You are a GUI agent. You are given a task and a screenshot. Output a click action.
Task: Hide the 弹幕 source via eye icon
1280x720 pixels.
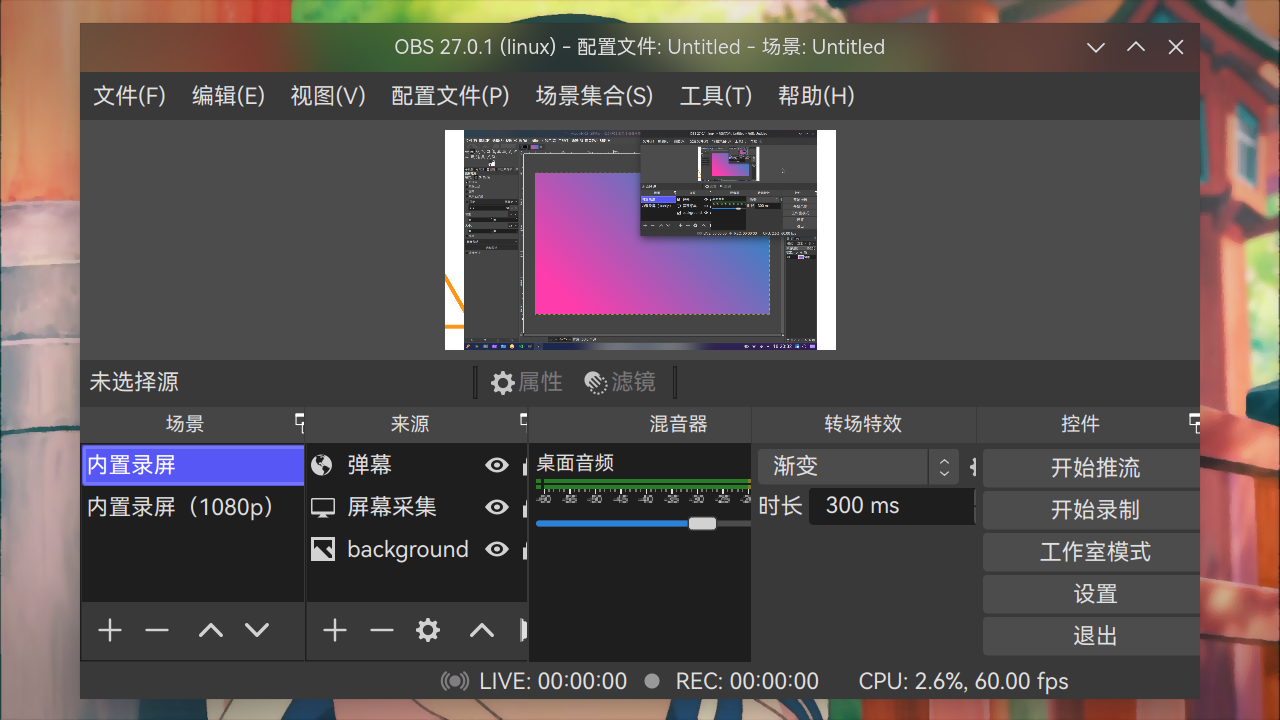[497, 465]
